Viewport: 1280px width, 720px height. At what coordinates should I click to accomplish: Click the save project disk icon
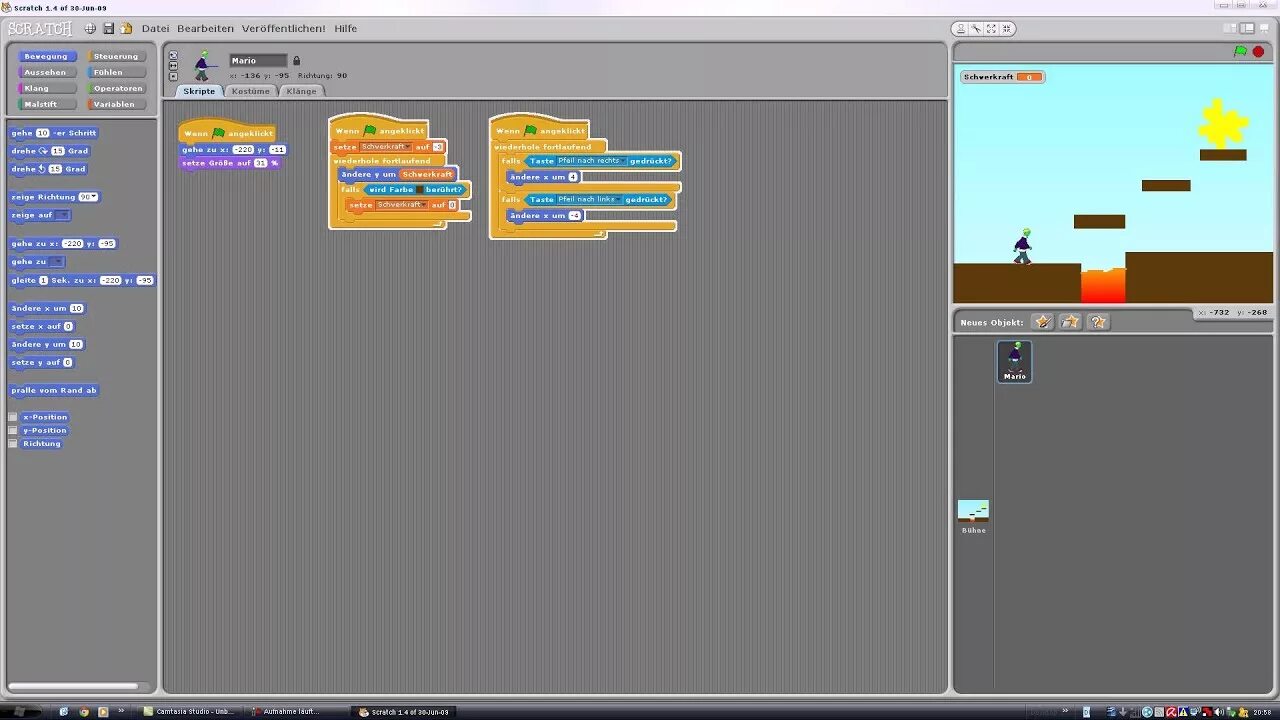[x=108, y=28]
